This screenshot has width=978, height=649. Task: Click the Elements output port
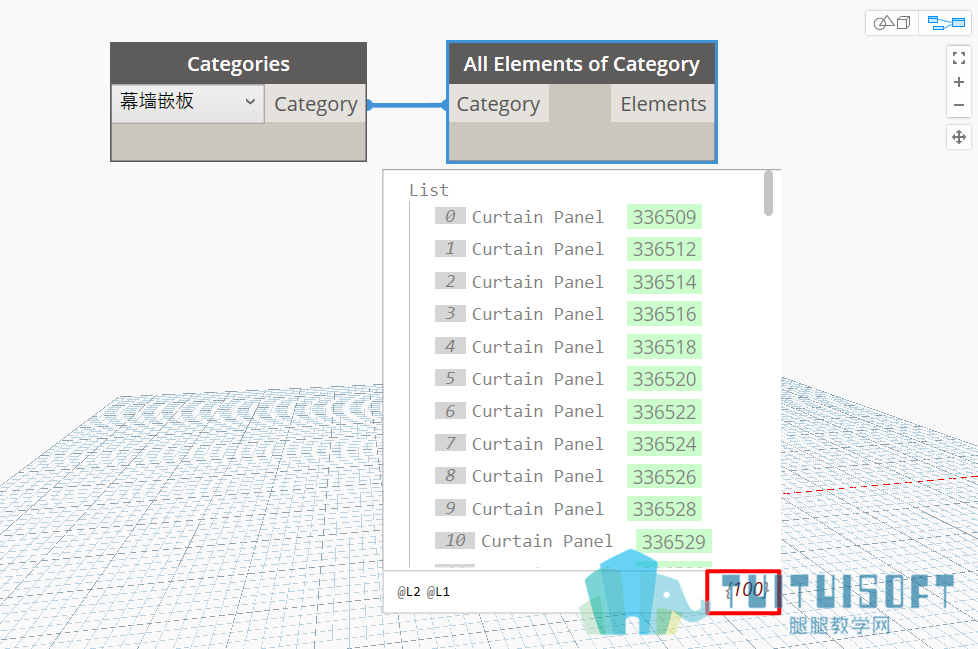663,104
